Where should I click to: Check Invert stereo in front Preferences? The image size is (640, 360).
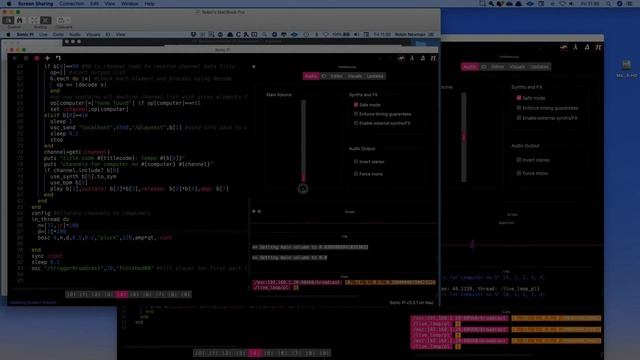tap(356, 162)
